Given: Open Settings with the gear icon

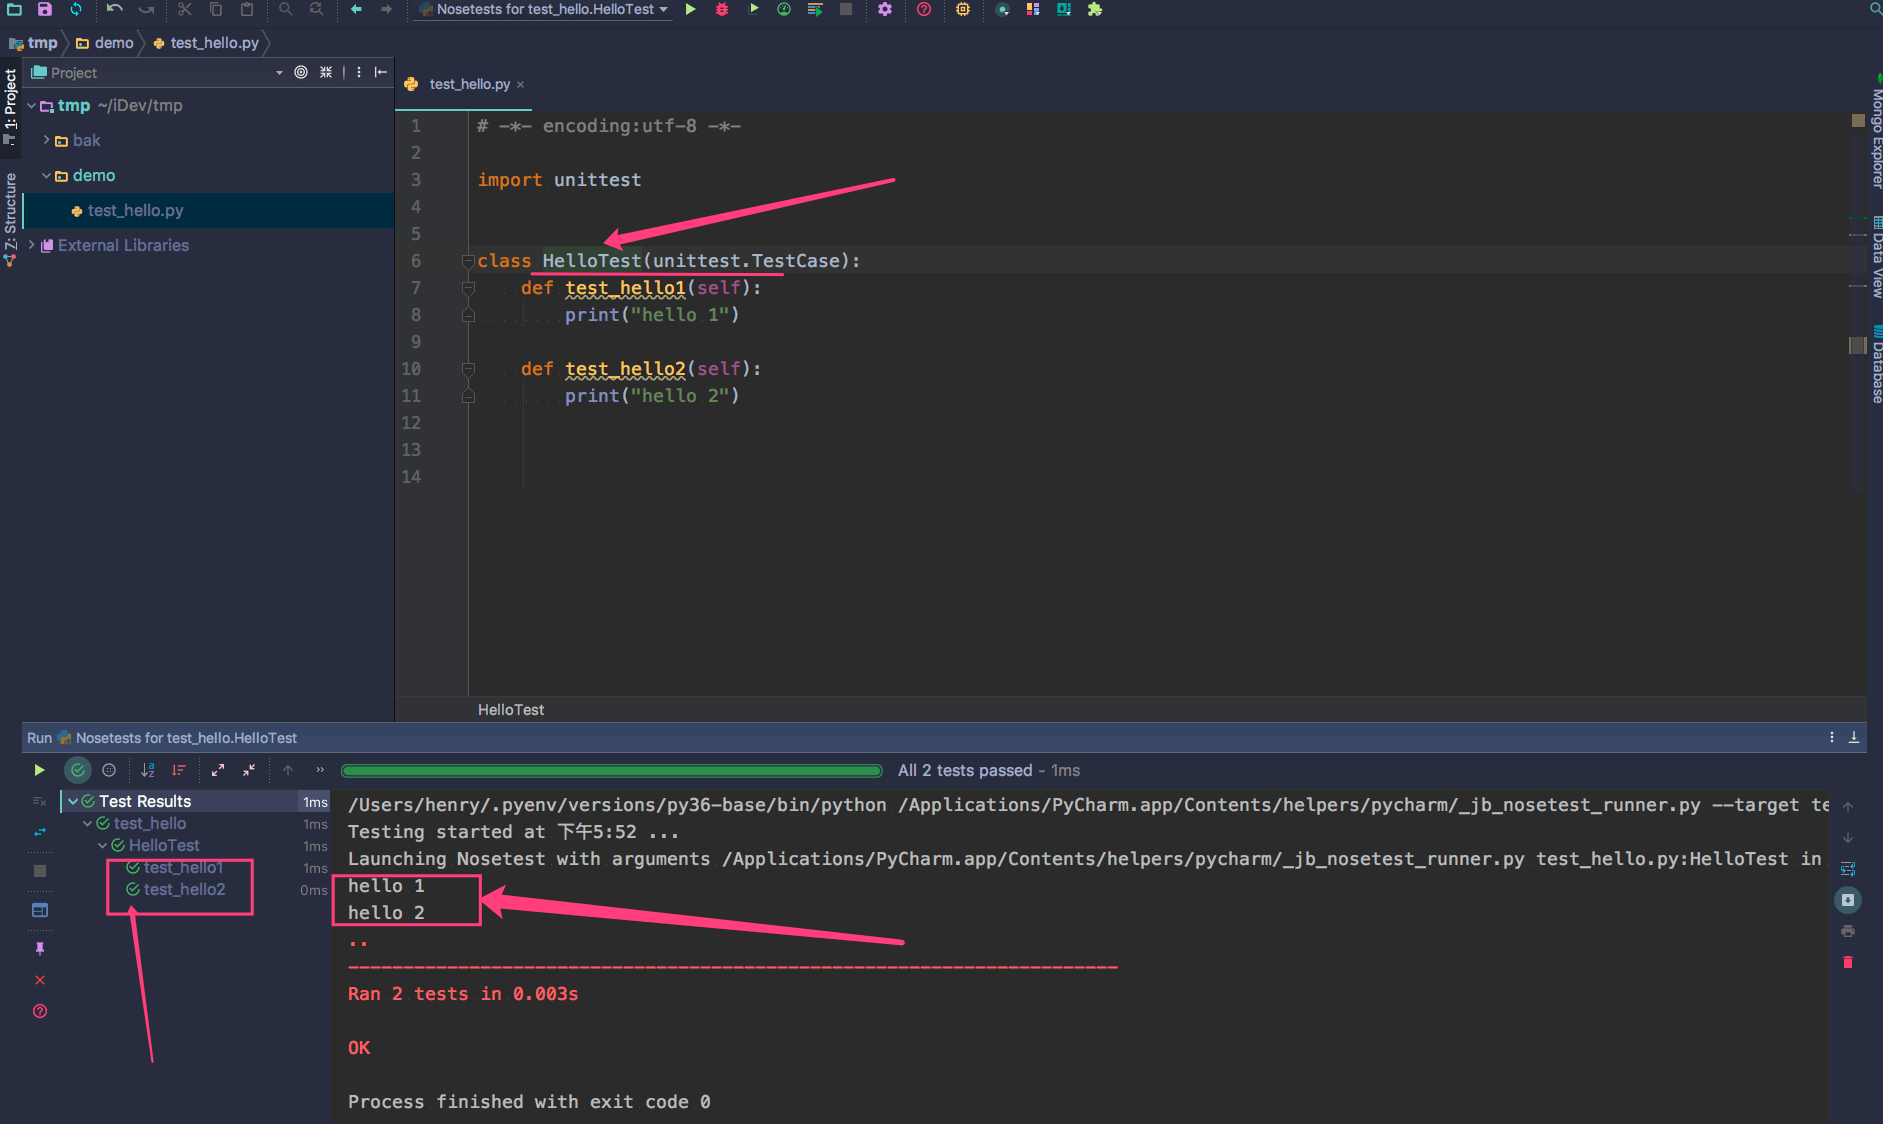Looking at the screenshot, I should pyautogui.click(x=886, y=10).
